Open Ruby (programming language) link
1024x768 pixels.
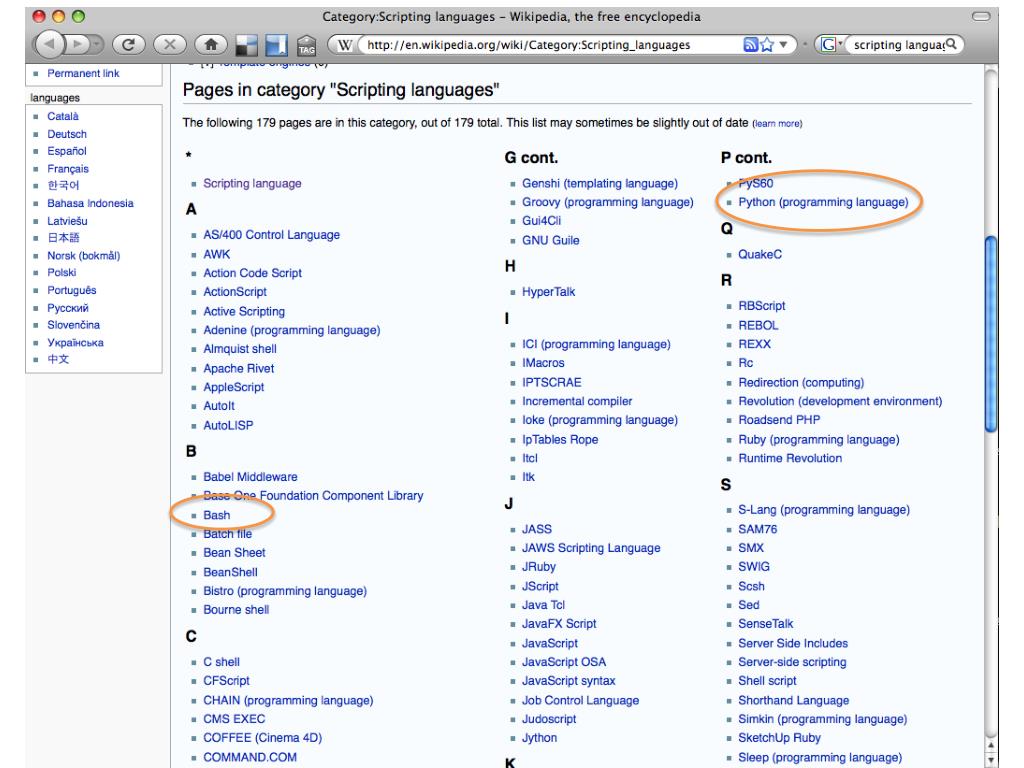818,440
